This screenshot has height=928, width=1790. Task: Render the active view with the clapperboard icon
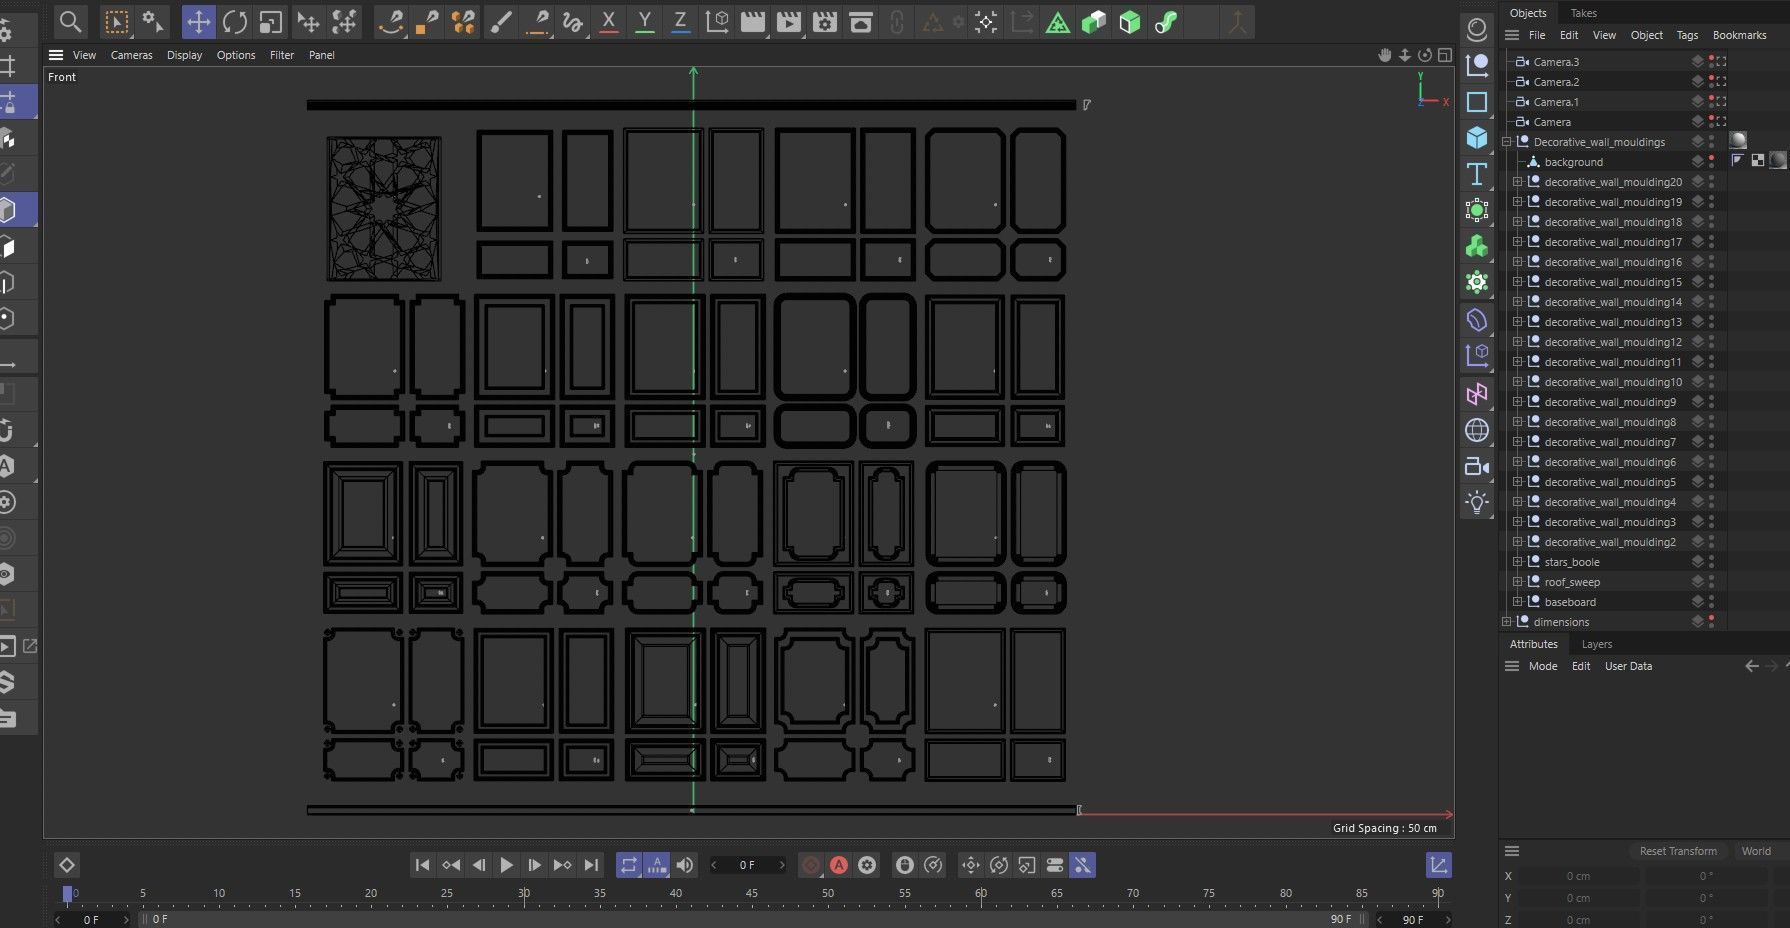pos(753,21)
